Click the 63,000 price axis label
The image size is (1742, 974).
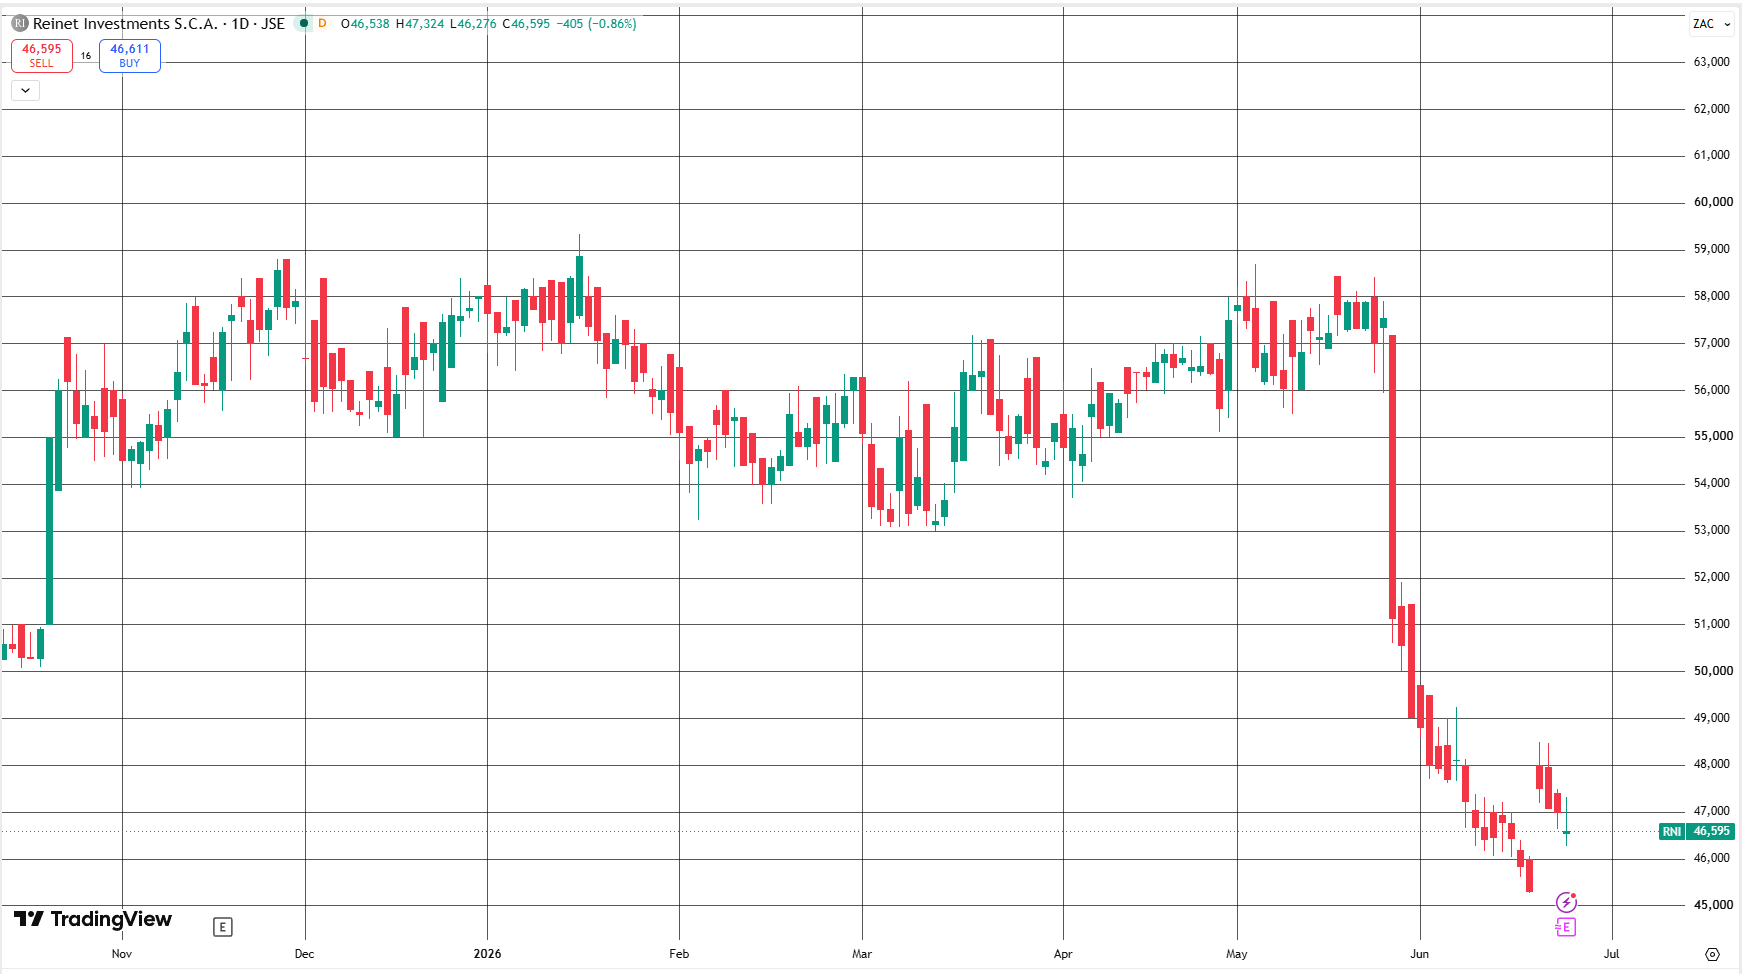[x=1712, y=62]
